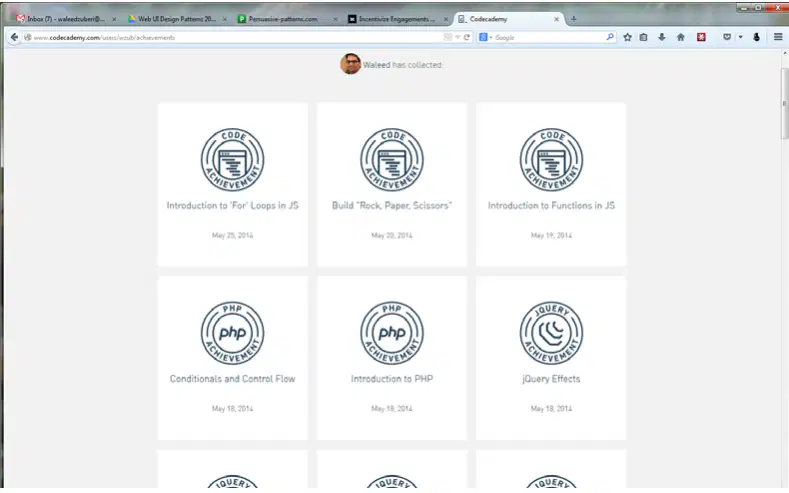789x493 pixels.
Task: Go to the home page icon
Action: pos(681,37)
